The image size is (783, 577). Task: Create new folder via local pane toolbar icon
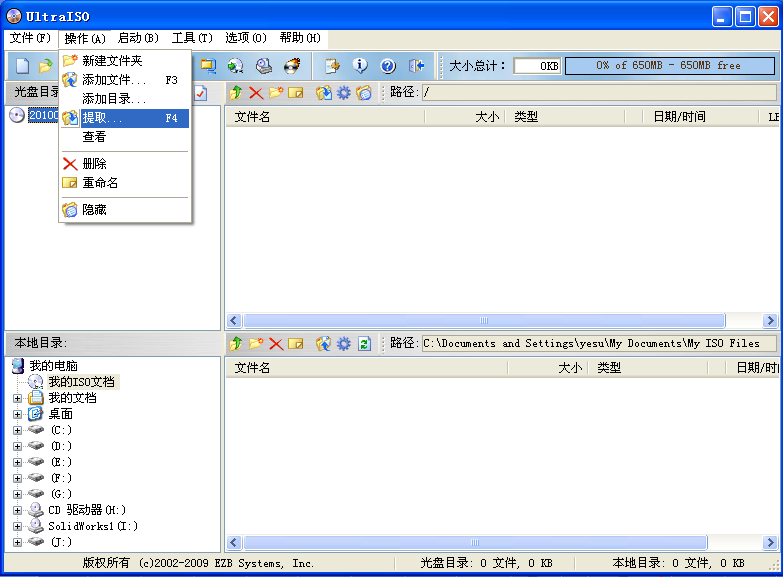(256, 344)
